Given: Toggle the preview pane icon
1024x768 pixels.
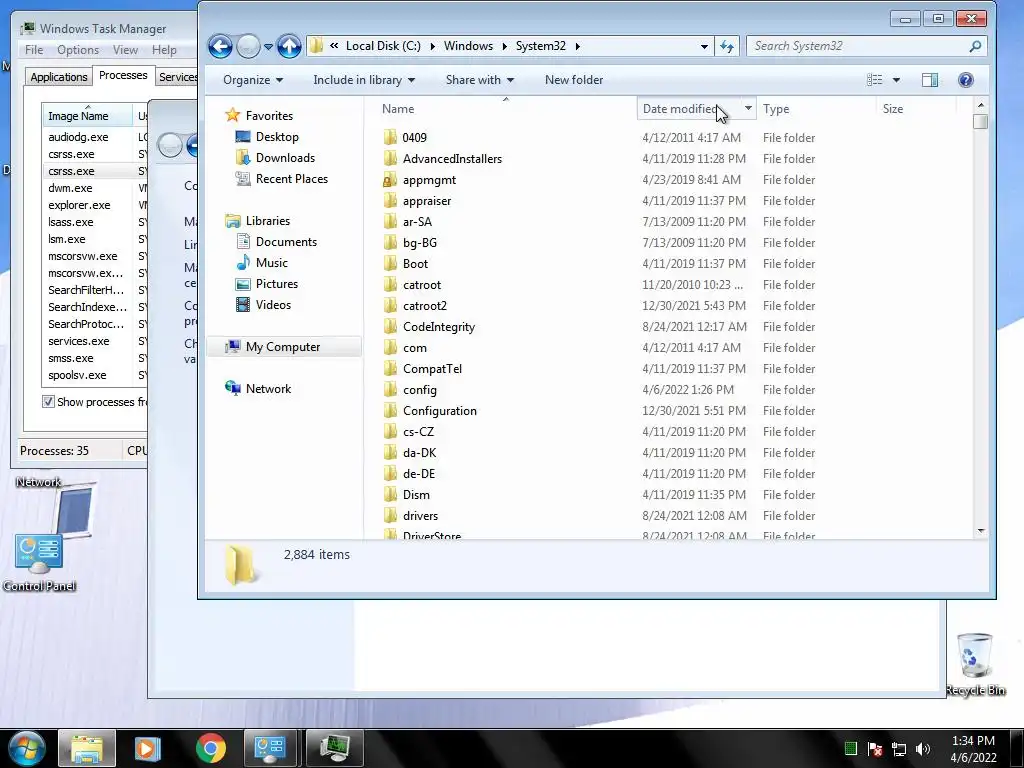Looking at the screenshot, I should pyautogui.click(x=930, y=80).
